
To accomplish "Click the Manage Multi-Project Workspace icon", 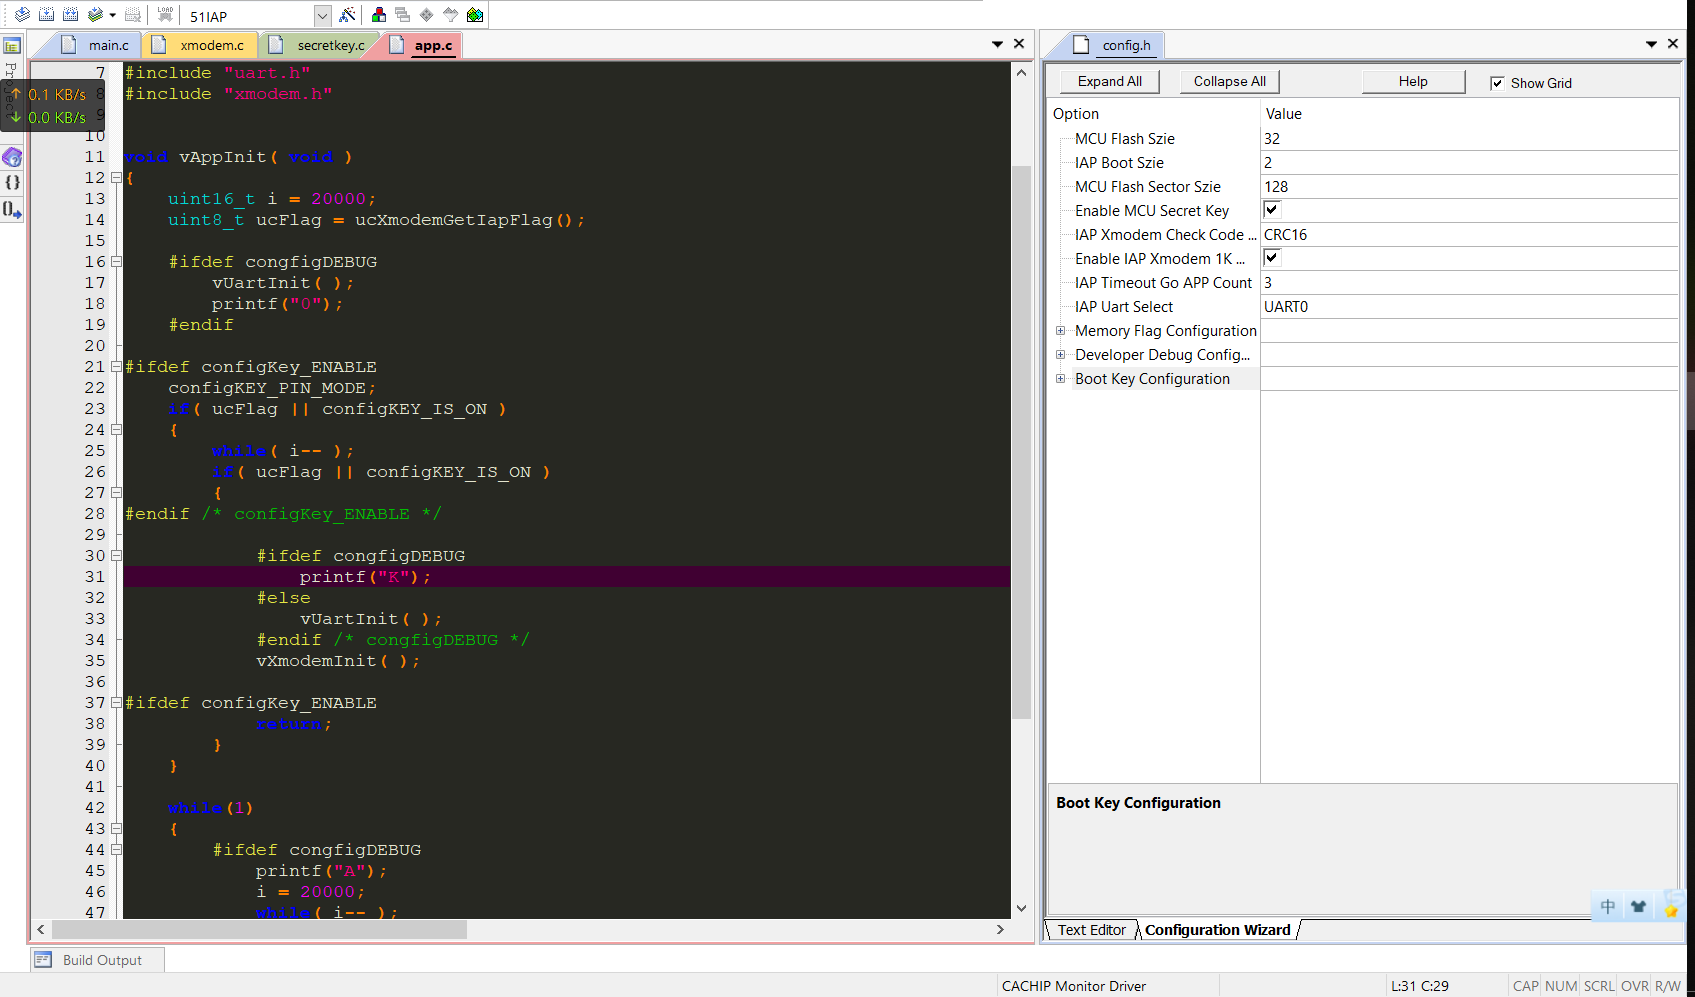I will pos(403,15).
